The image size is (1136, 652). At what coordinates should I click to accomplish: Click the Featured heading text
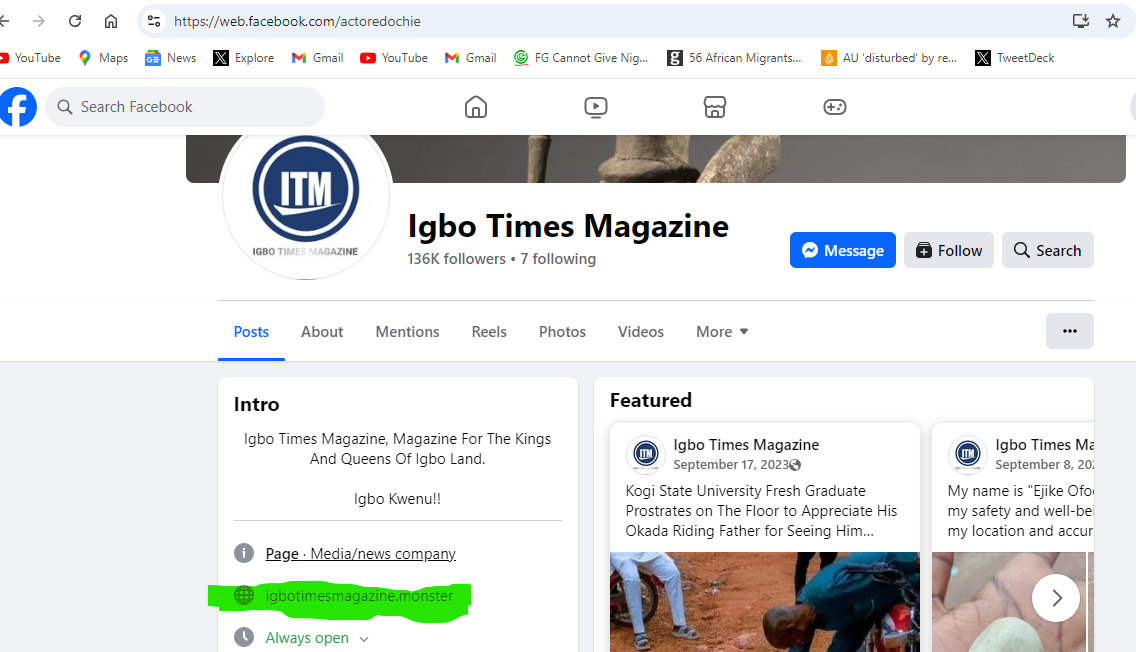click(x=651, y=400)
